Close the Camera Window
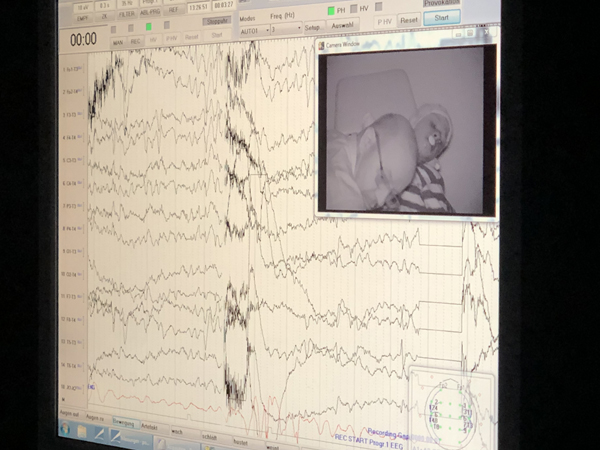This screenshot has height=450, width=600. click(x=486, y=33)
